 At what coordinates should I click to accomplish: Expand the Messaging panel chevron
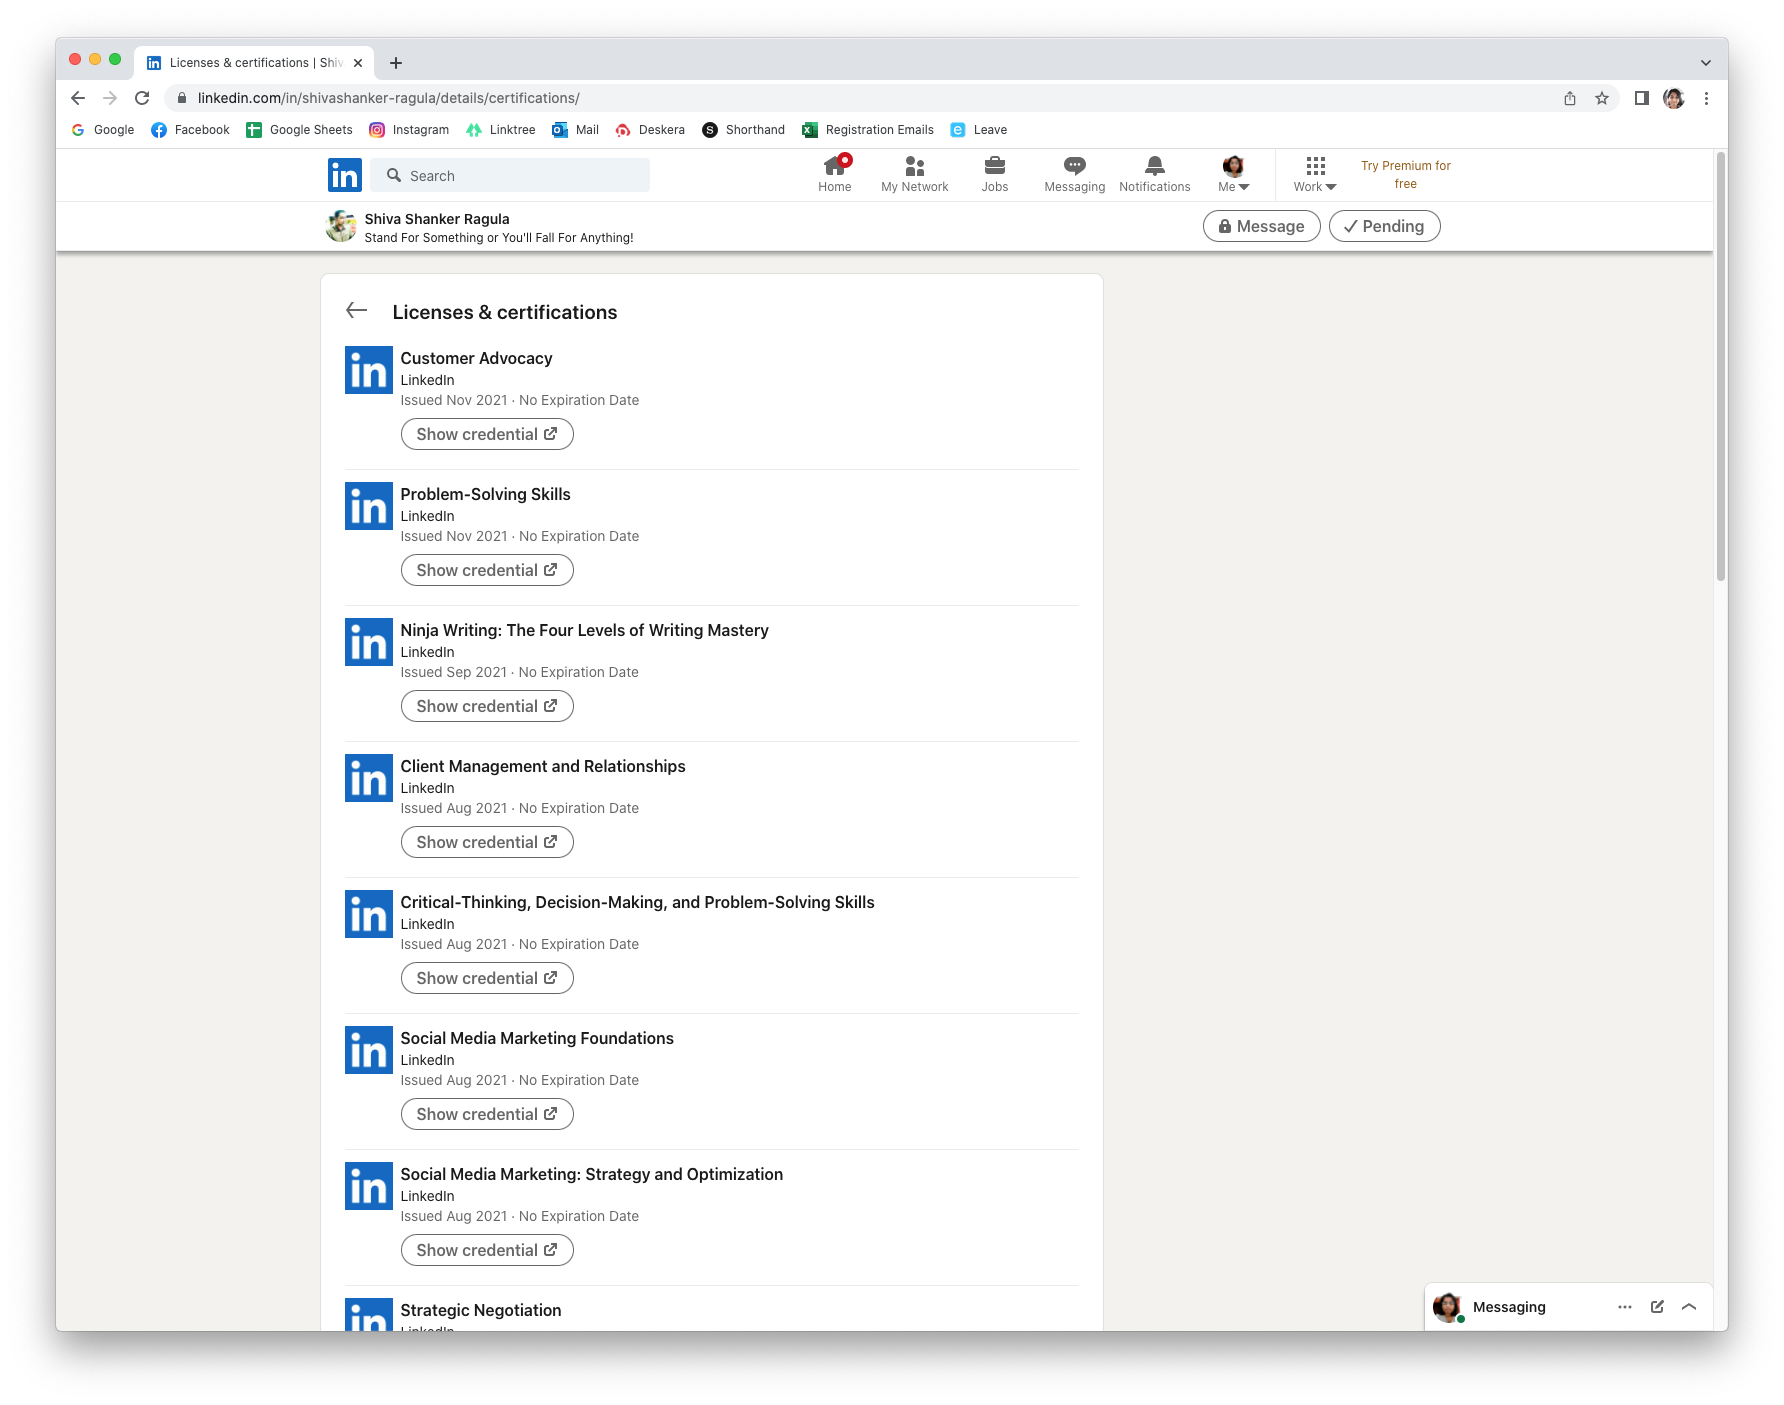click(x=1689, y=1307)
